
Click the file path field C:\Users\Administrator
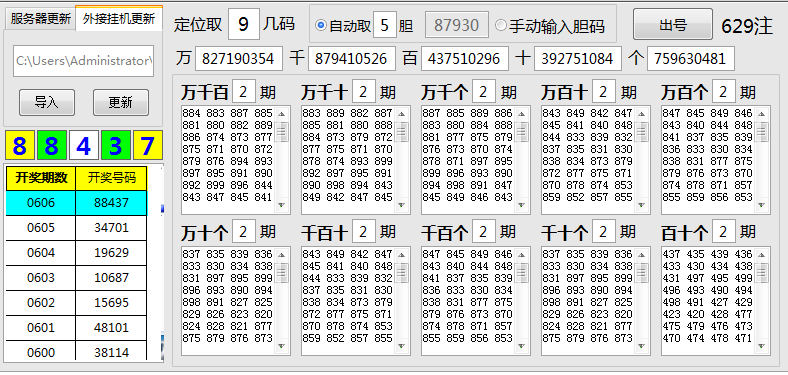coord(83,61)
